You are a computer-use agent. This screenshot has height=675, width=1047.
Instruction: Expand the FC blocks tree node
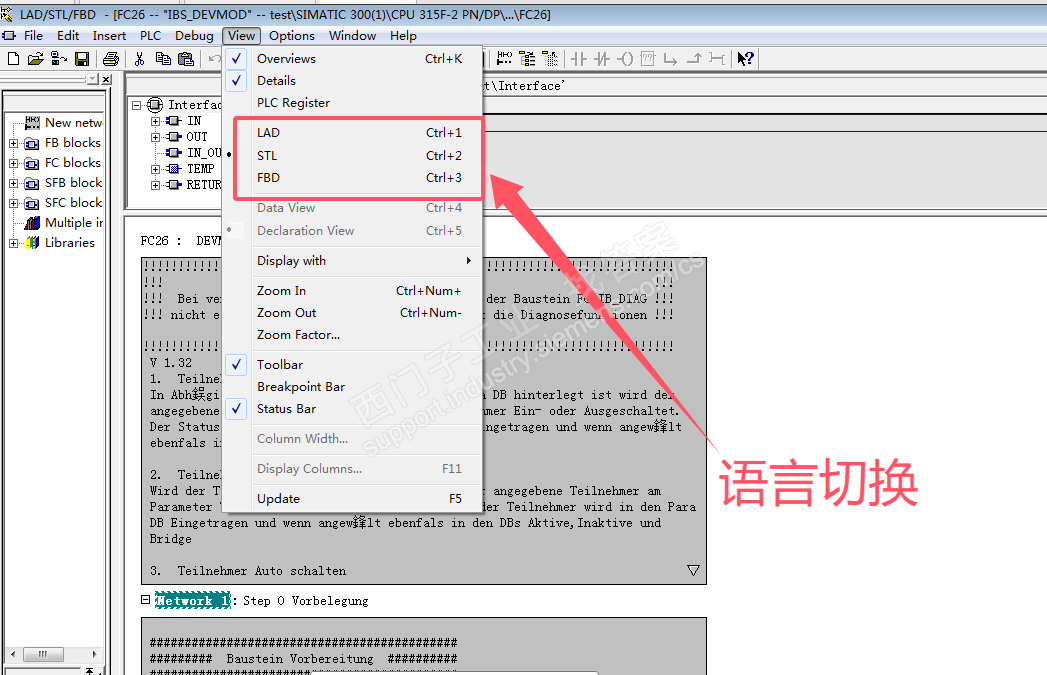(x=13, y=164)
